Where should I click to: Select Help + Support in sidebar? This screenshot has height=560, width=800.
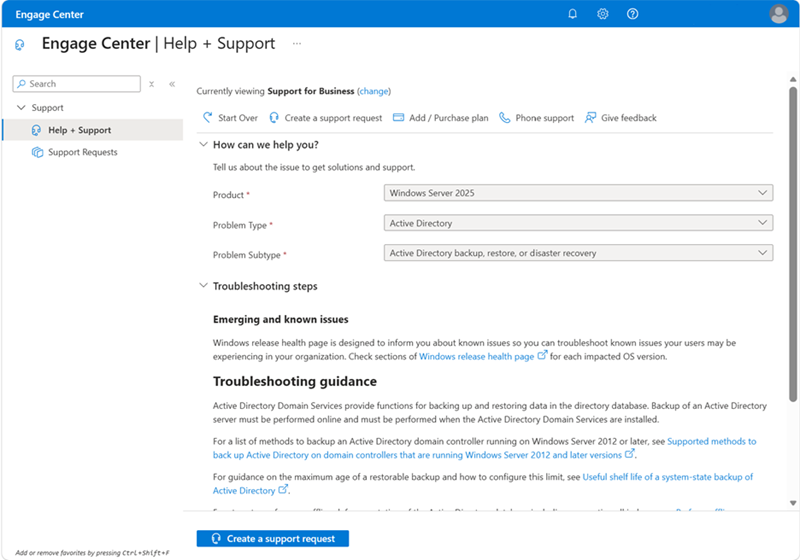(93, 130)
